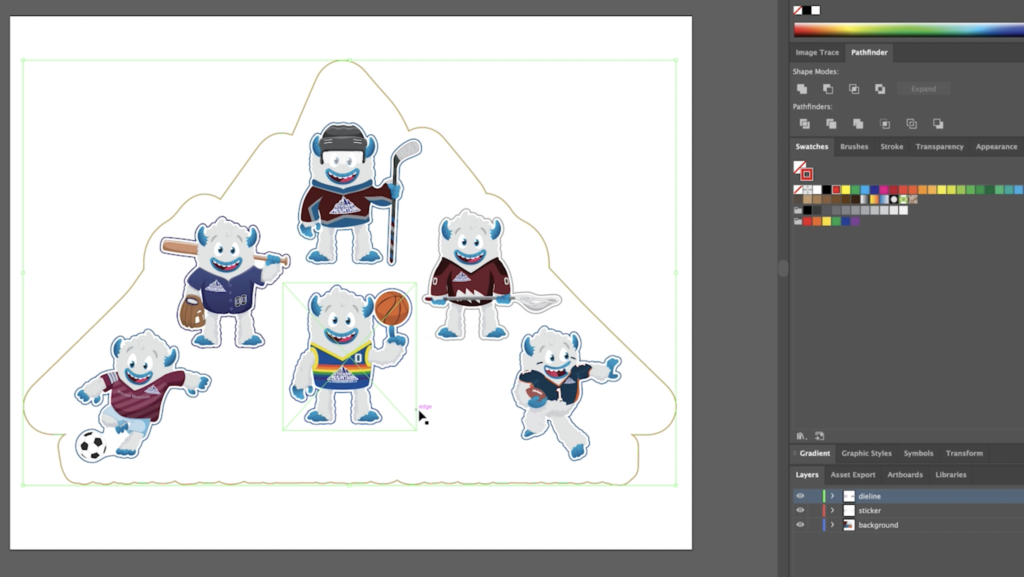The width and height of the screenshot is (1024, 577).
Task: Select the fill box in Swatches panel
Action: [x=799, y=166]
